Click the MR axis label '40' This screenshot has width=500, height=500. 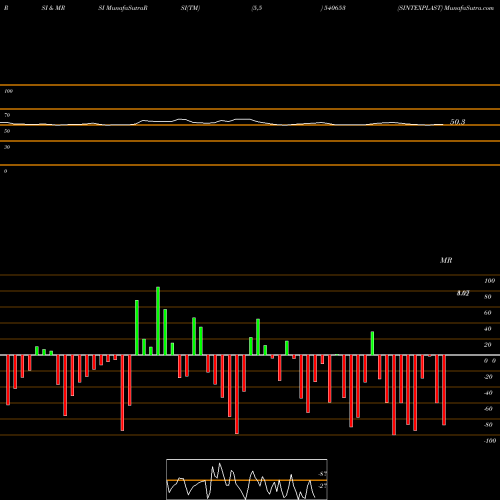point(488,329)
